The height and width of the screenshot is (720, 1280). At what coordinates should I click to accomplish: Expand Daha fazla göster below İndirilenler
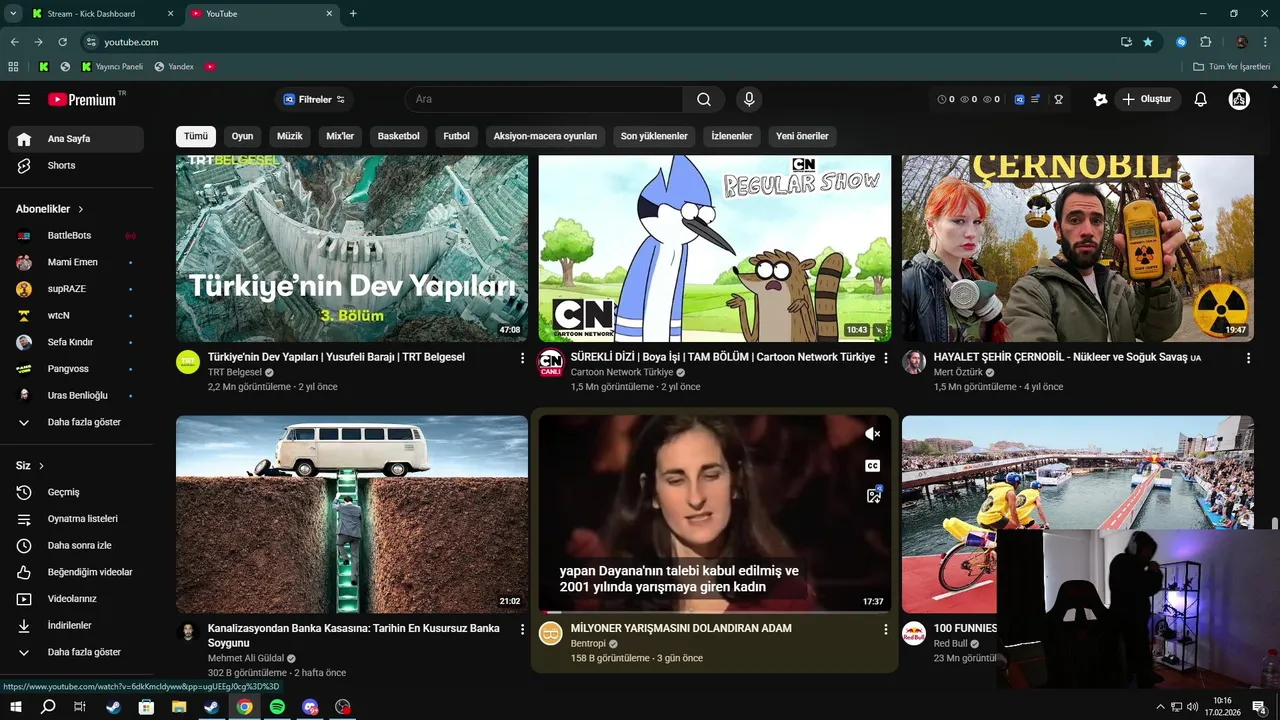pos(75,652)
